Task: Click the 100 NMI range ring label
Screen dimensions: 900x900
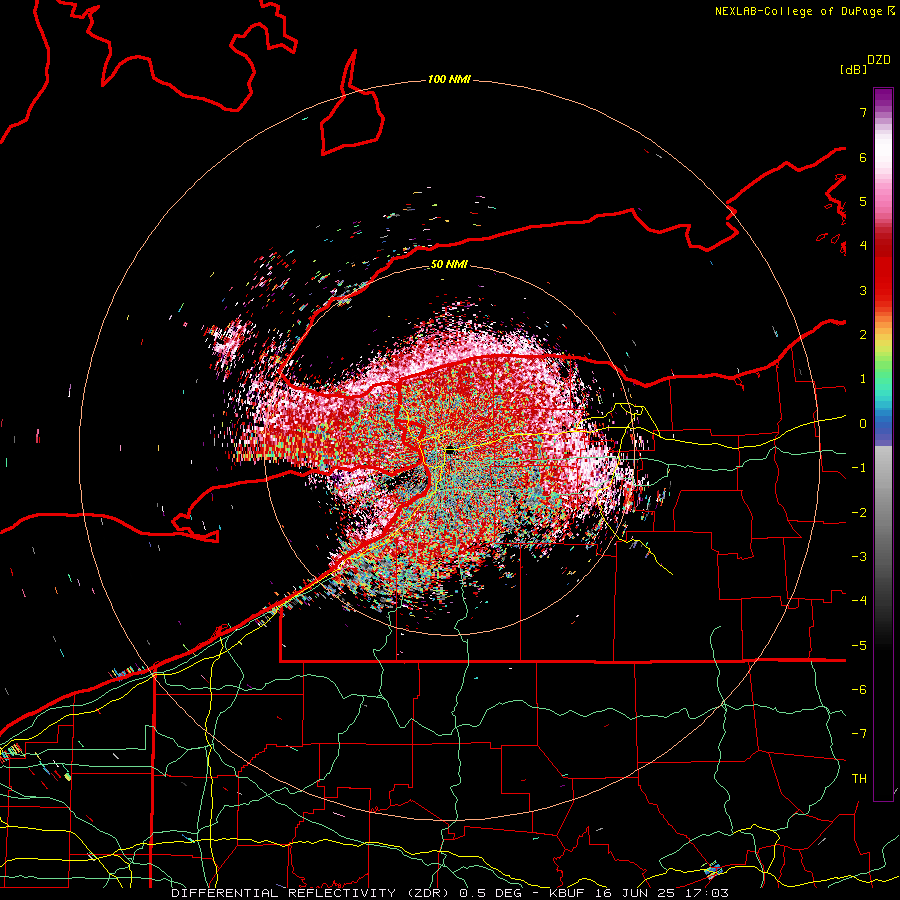Action: [x=449, y=79]
